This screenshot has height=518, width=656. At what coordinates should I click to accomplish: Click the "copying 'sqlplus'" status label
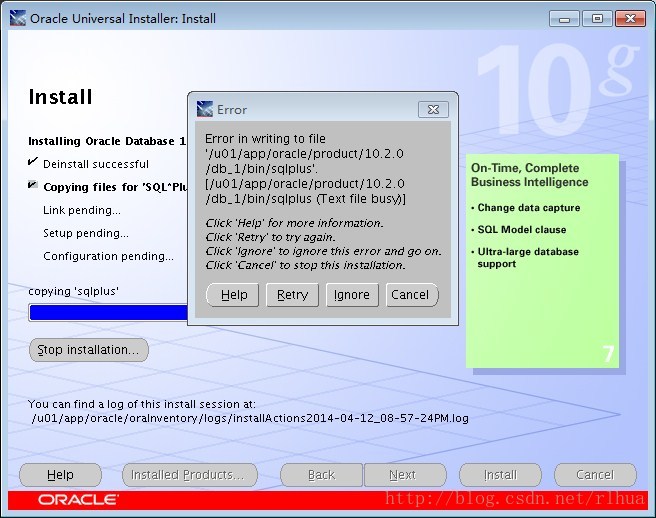[74, 291]
